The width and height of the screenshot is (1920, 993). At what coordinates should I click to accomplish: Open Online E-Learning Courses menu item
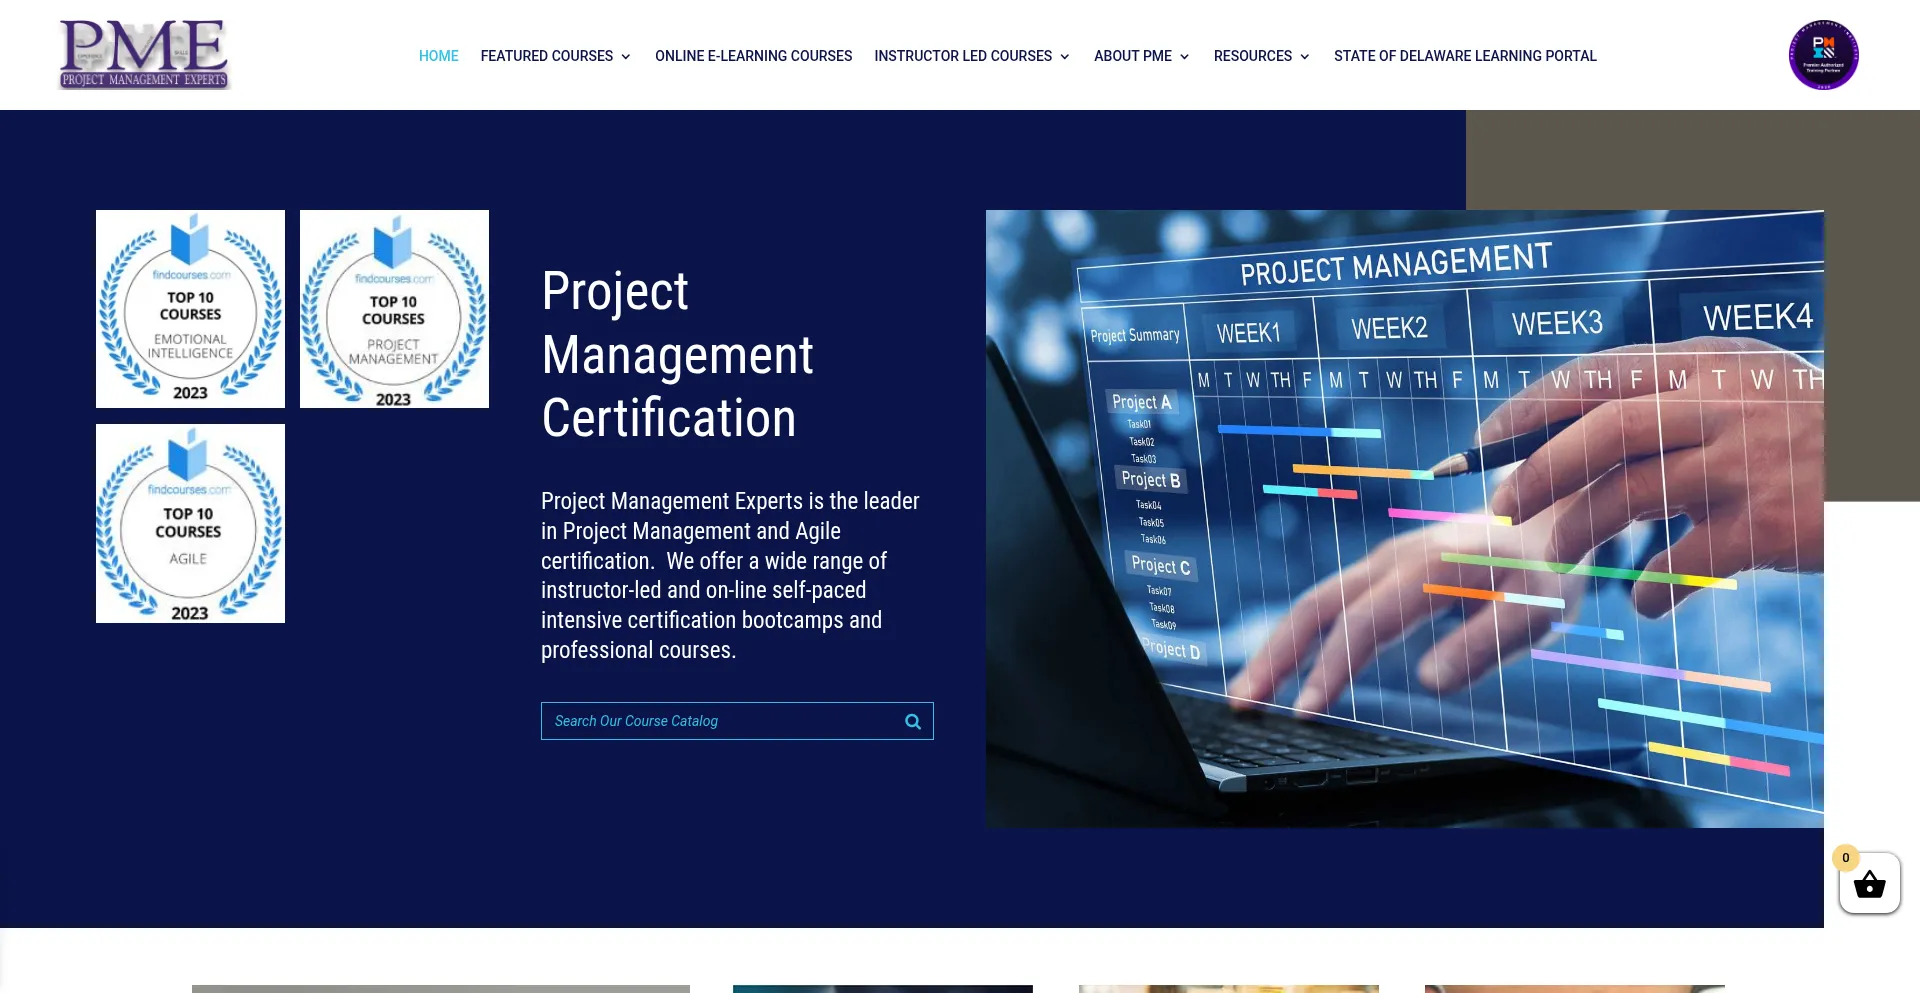(753, 56)
